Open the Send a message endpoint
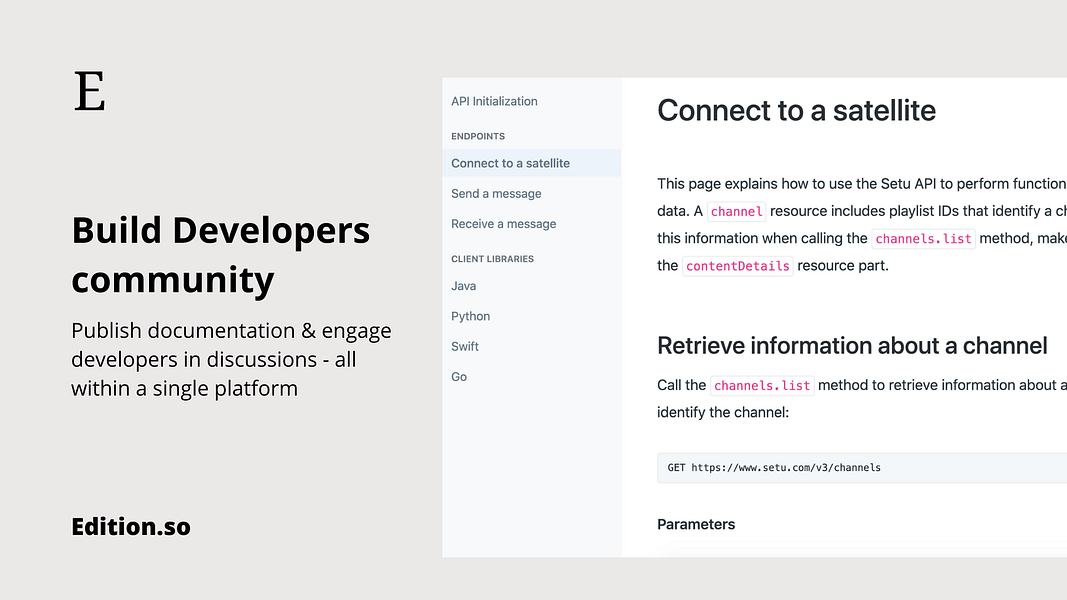The height and width of the screenshot is (600, 1067). [x=496, y=194]
